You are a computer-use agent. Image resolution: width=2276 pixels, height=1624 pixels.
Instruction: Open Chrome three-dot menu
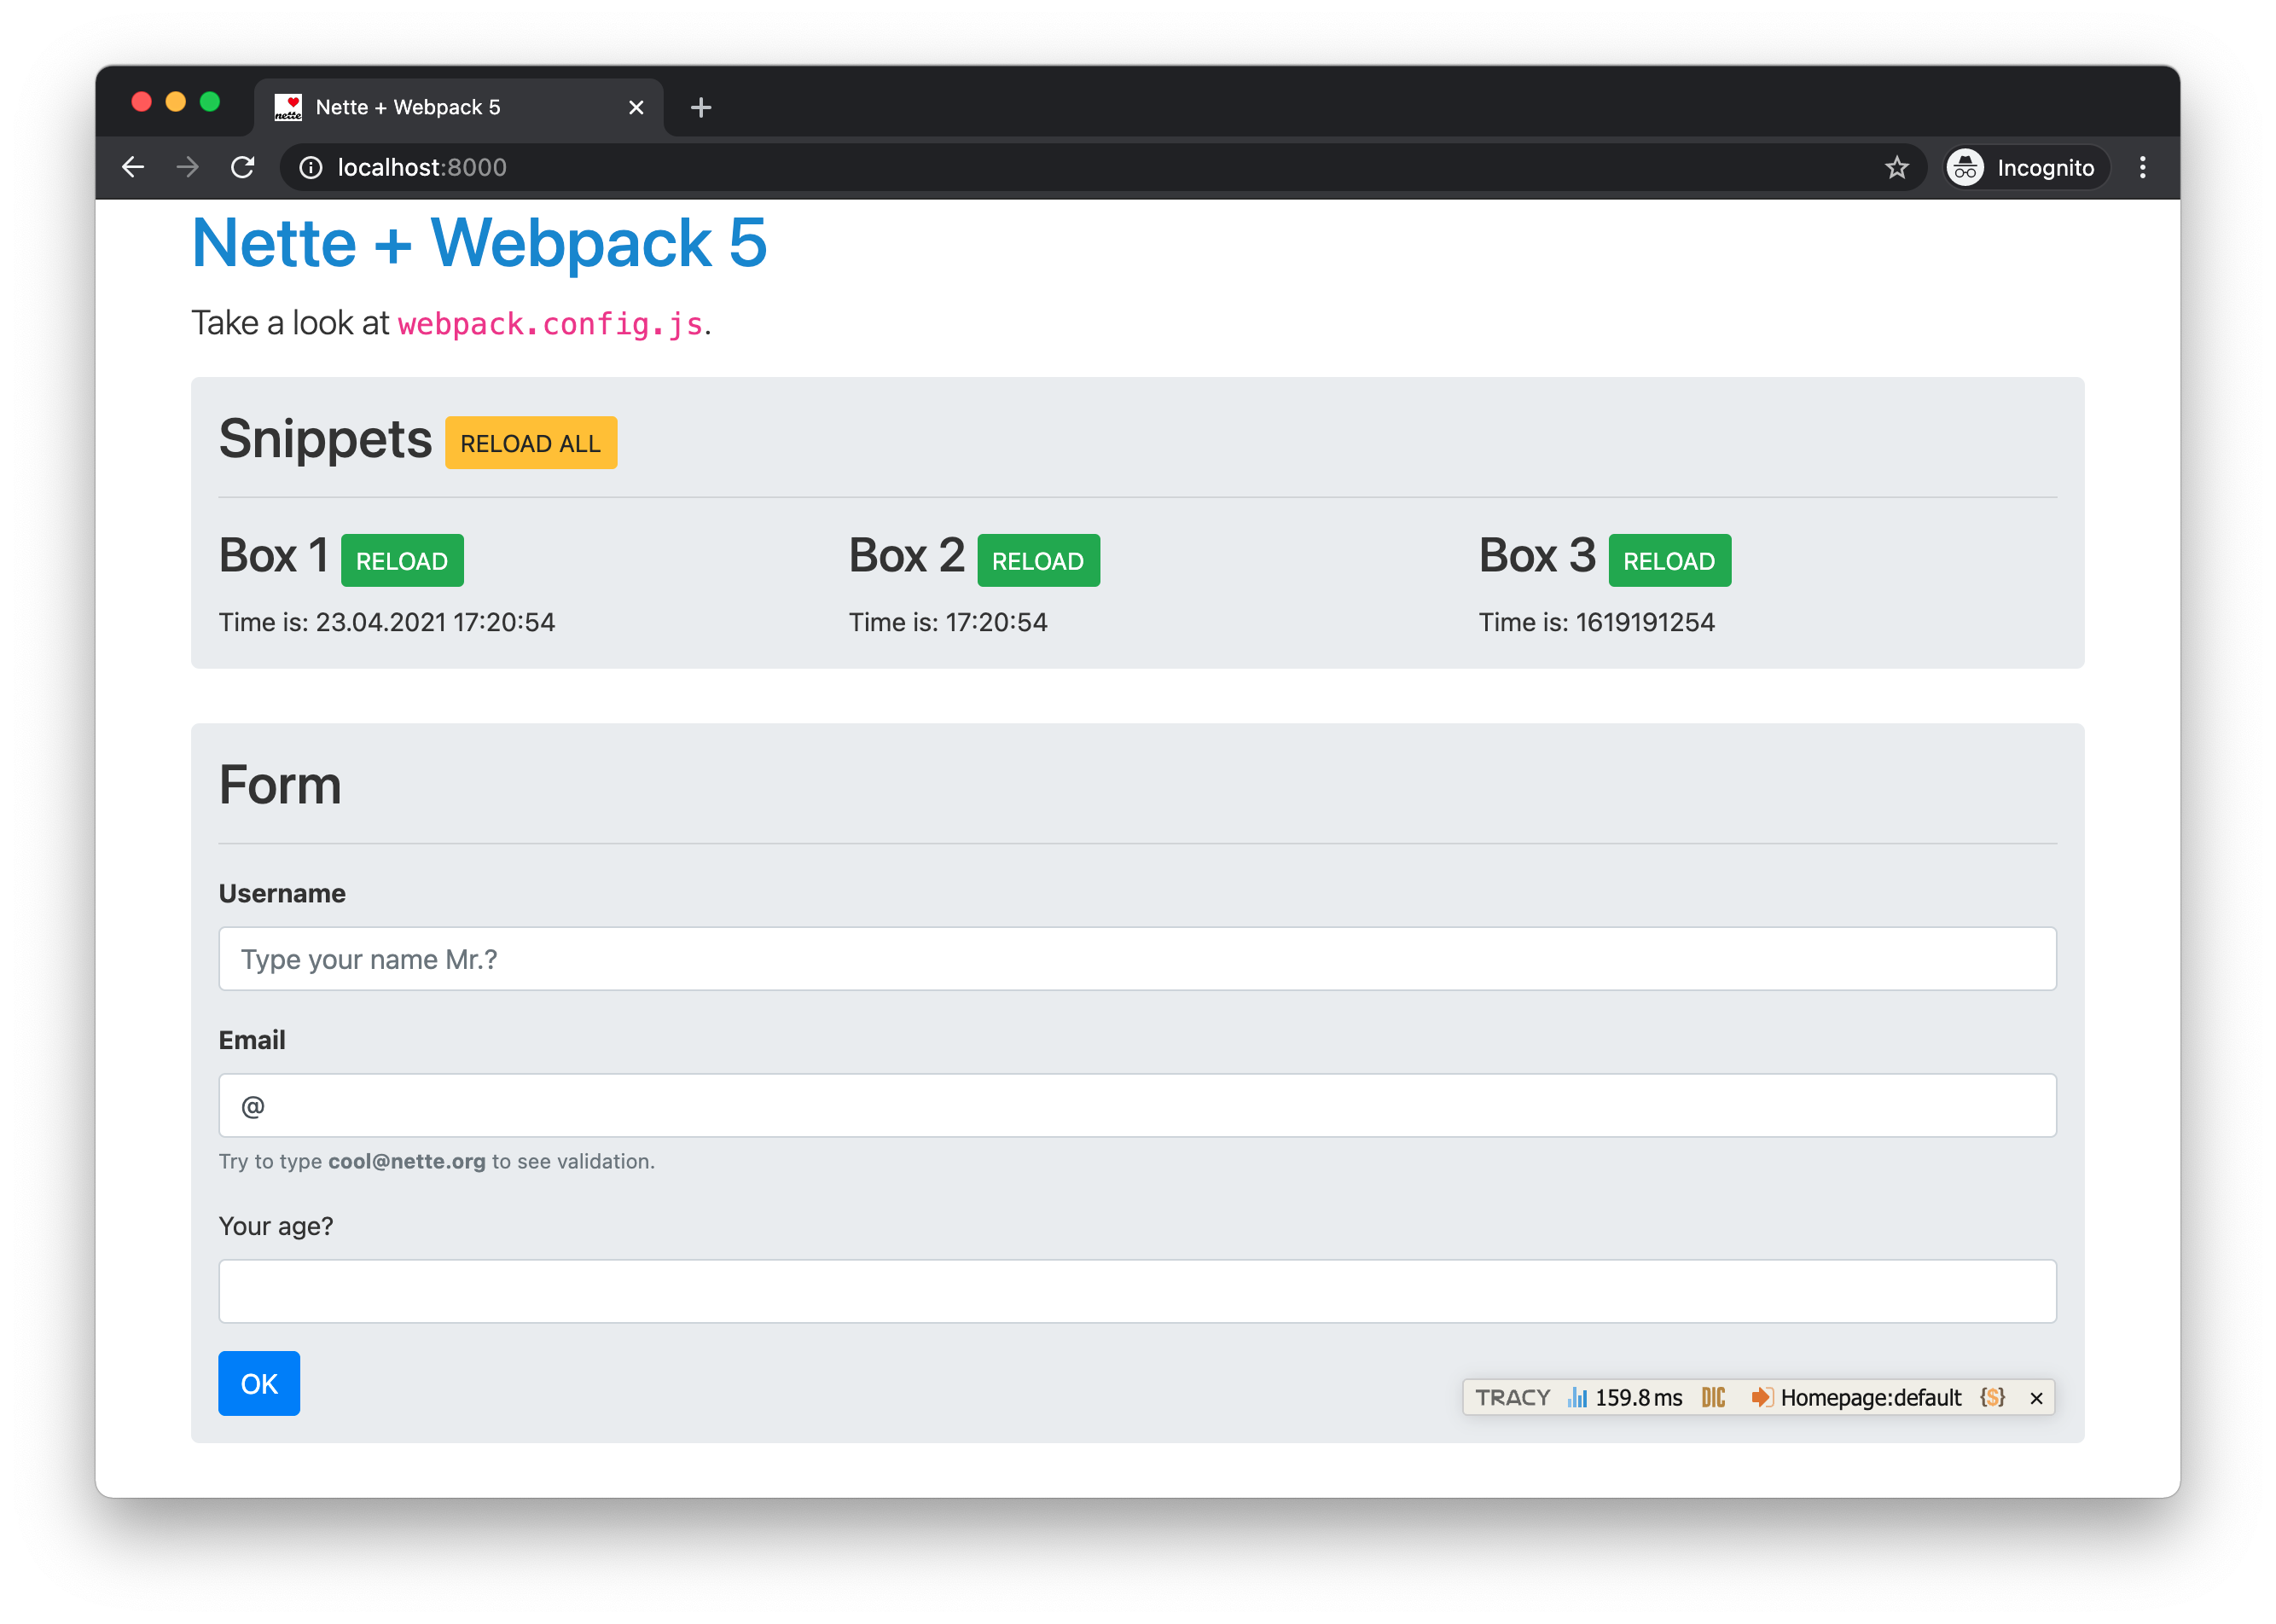point(2142,167)
